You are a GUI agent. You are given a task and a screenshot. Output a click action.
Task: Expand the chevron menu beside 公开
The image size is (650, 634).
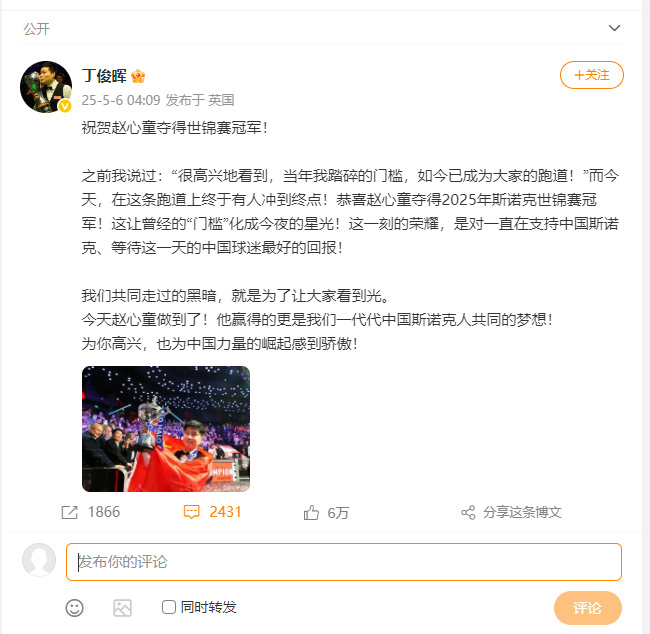614,28
